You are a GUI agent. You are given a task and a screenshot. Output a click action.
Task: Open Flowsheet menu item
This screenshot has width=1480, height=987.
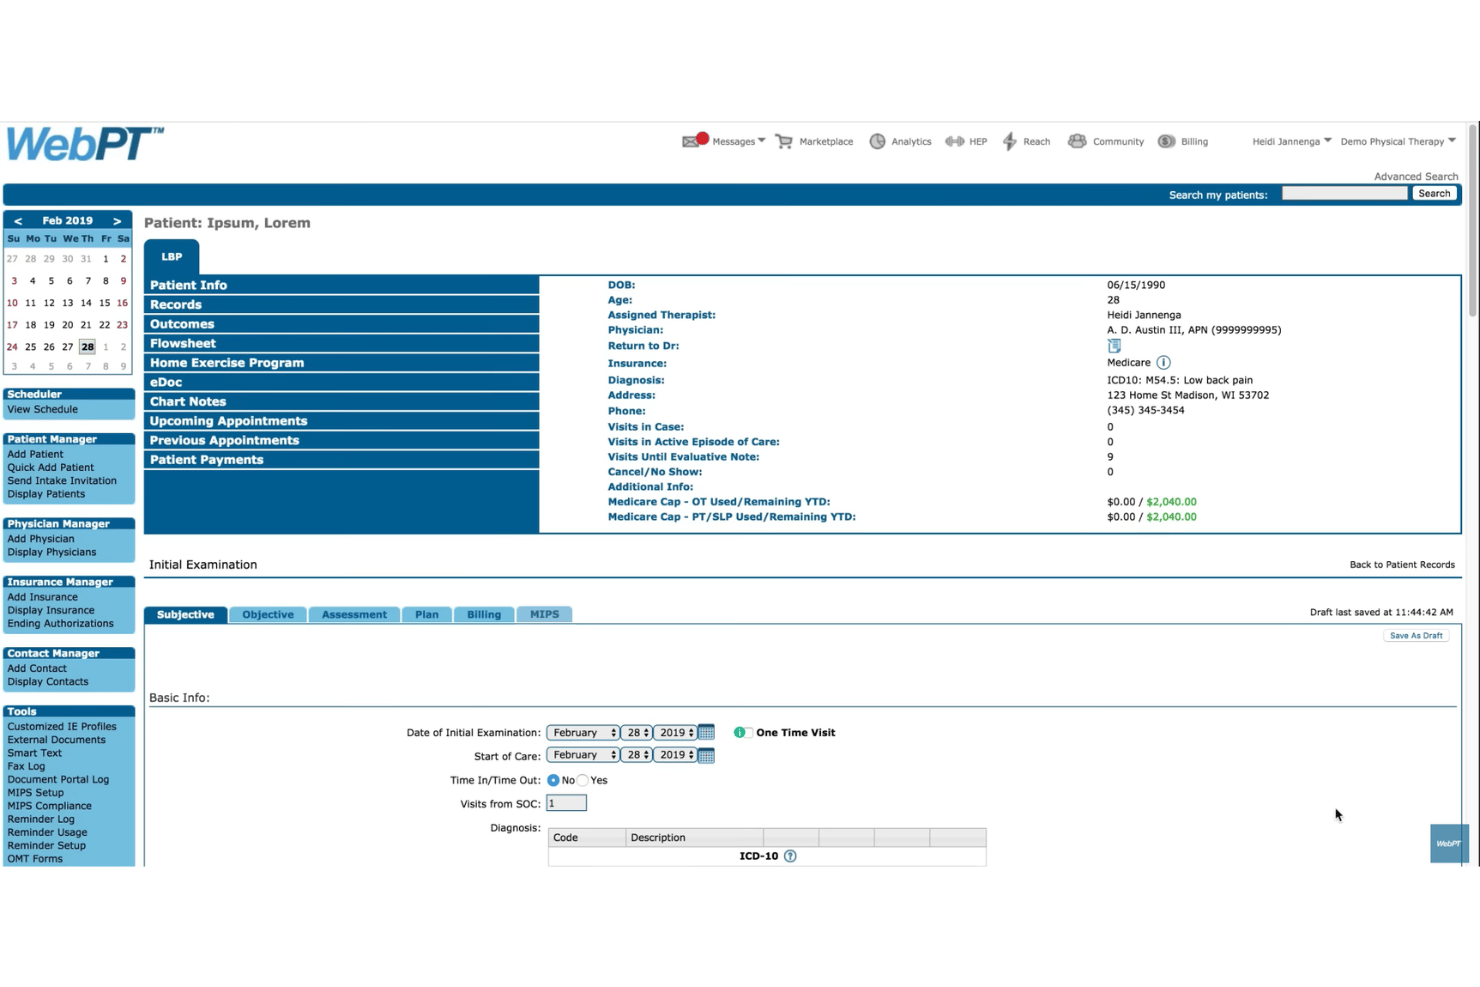342,344
